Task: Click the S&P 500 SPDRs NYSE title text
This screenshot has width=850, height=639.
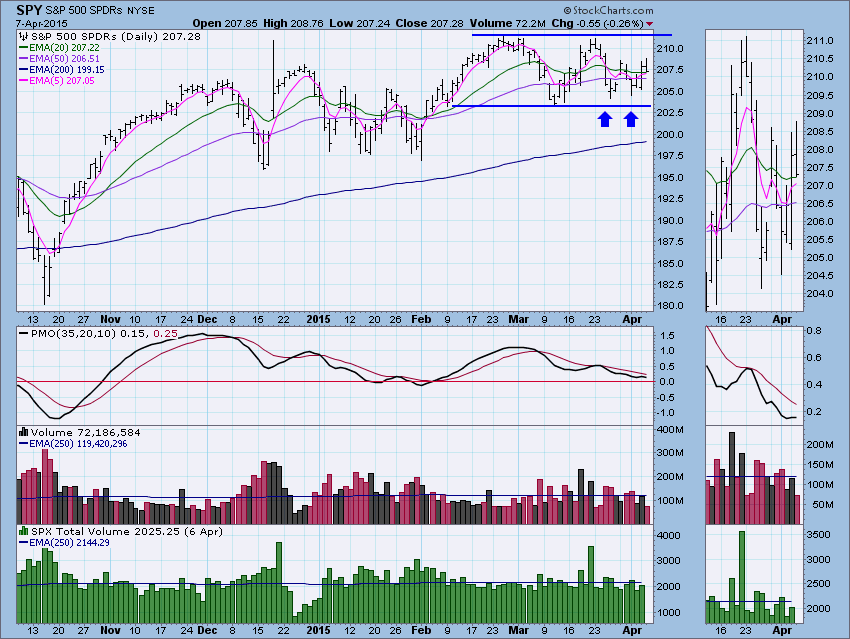Action: pos(100,11)
